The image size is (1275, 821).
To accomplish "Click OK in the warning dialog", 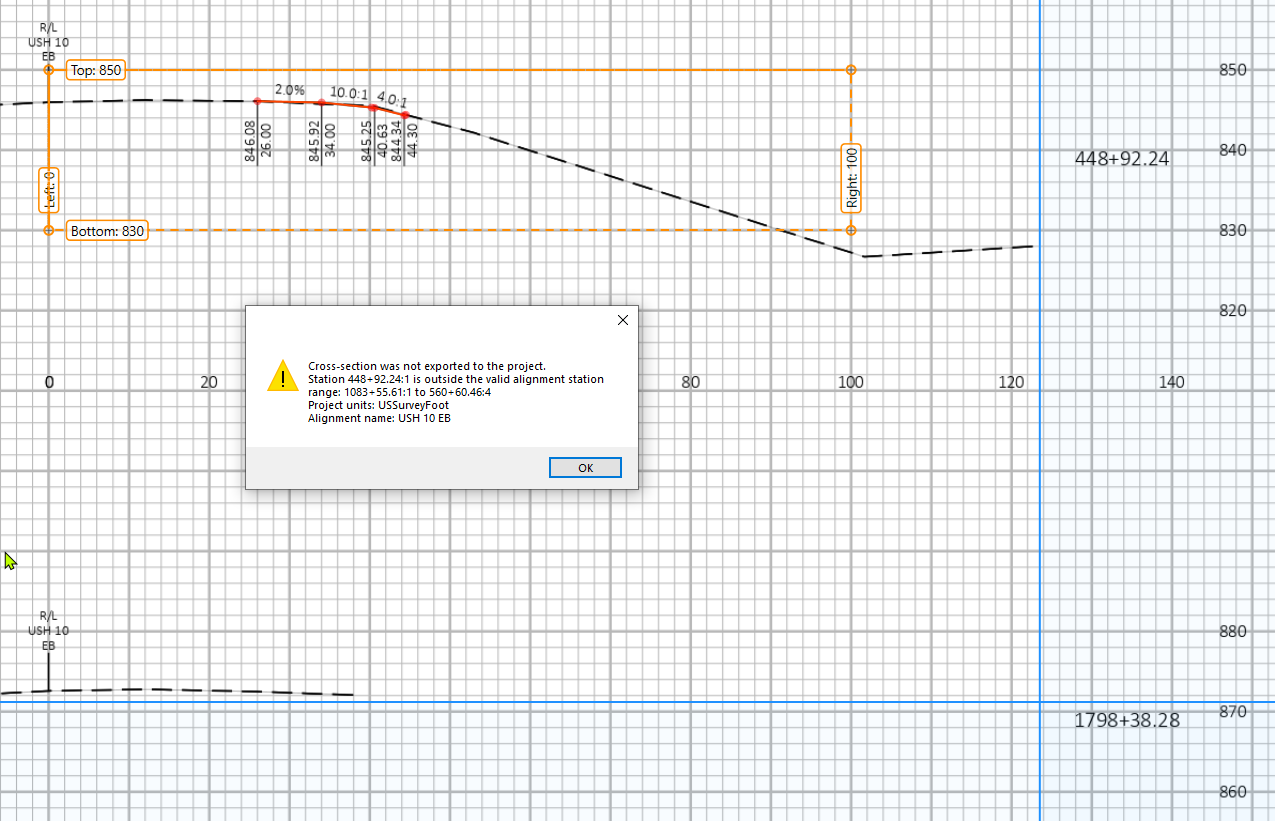I will [585, 468].
